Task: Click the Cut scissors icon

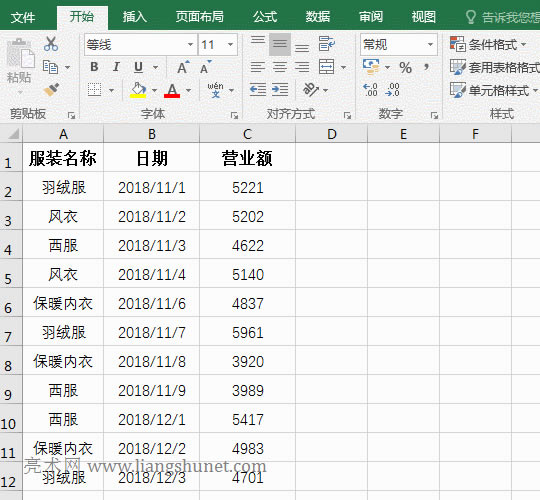Action: tap(51, 44)
